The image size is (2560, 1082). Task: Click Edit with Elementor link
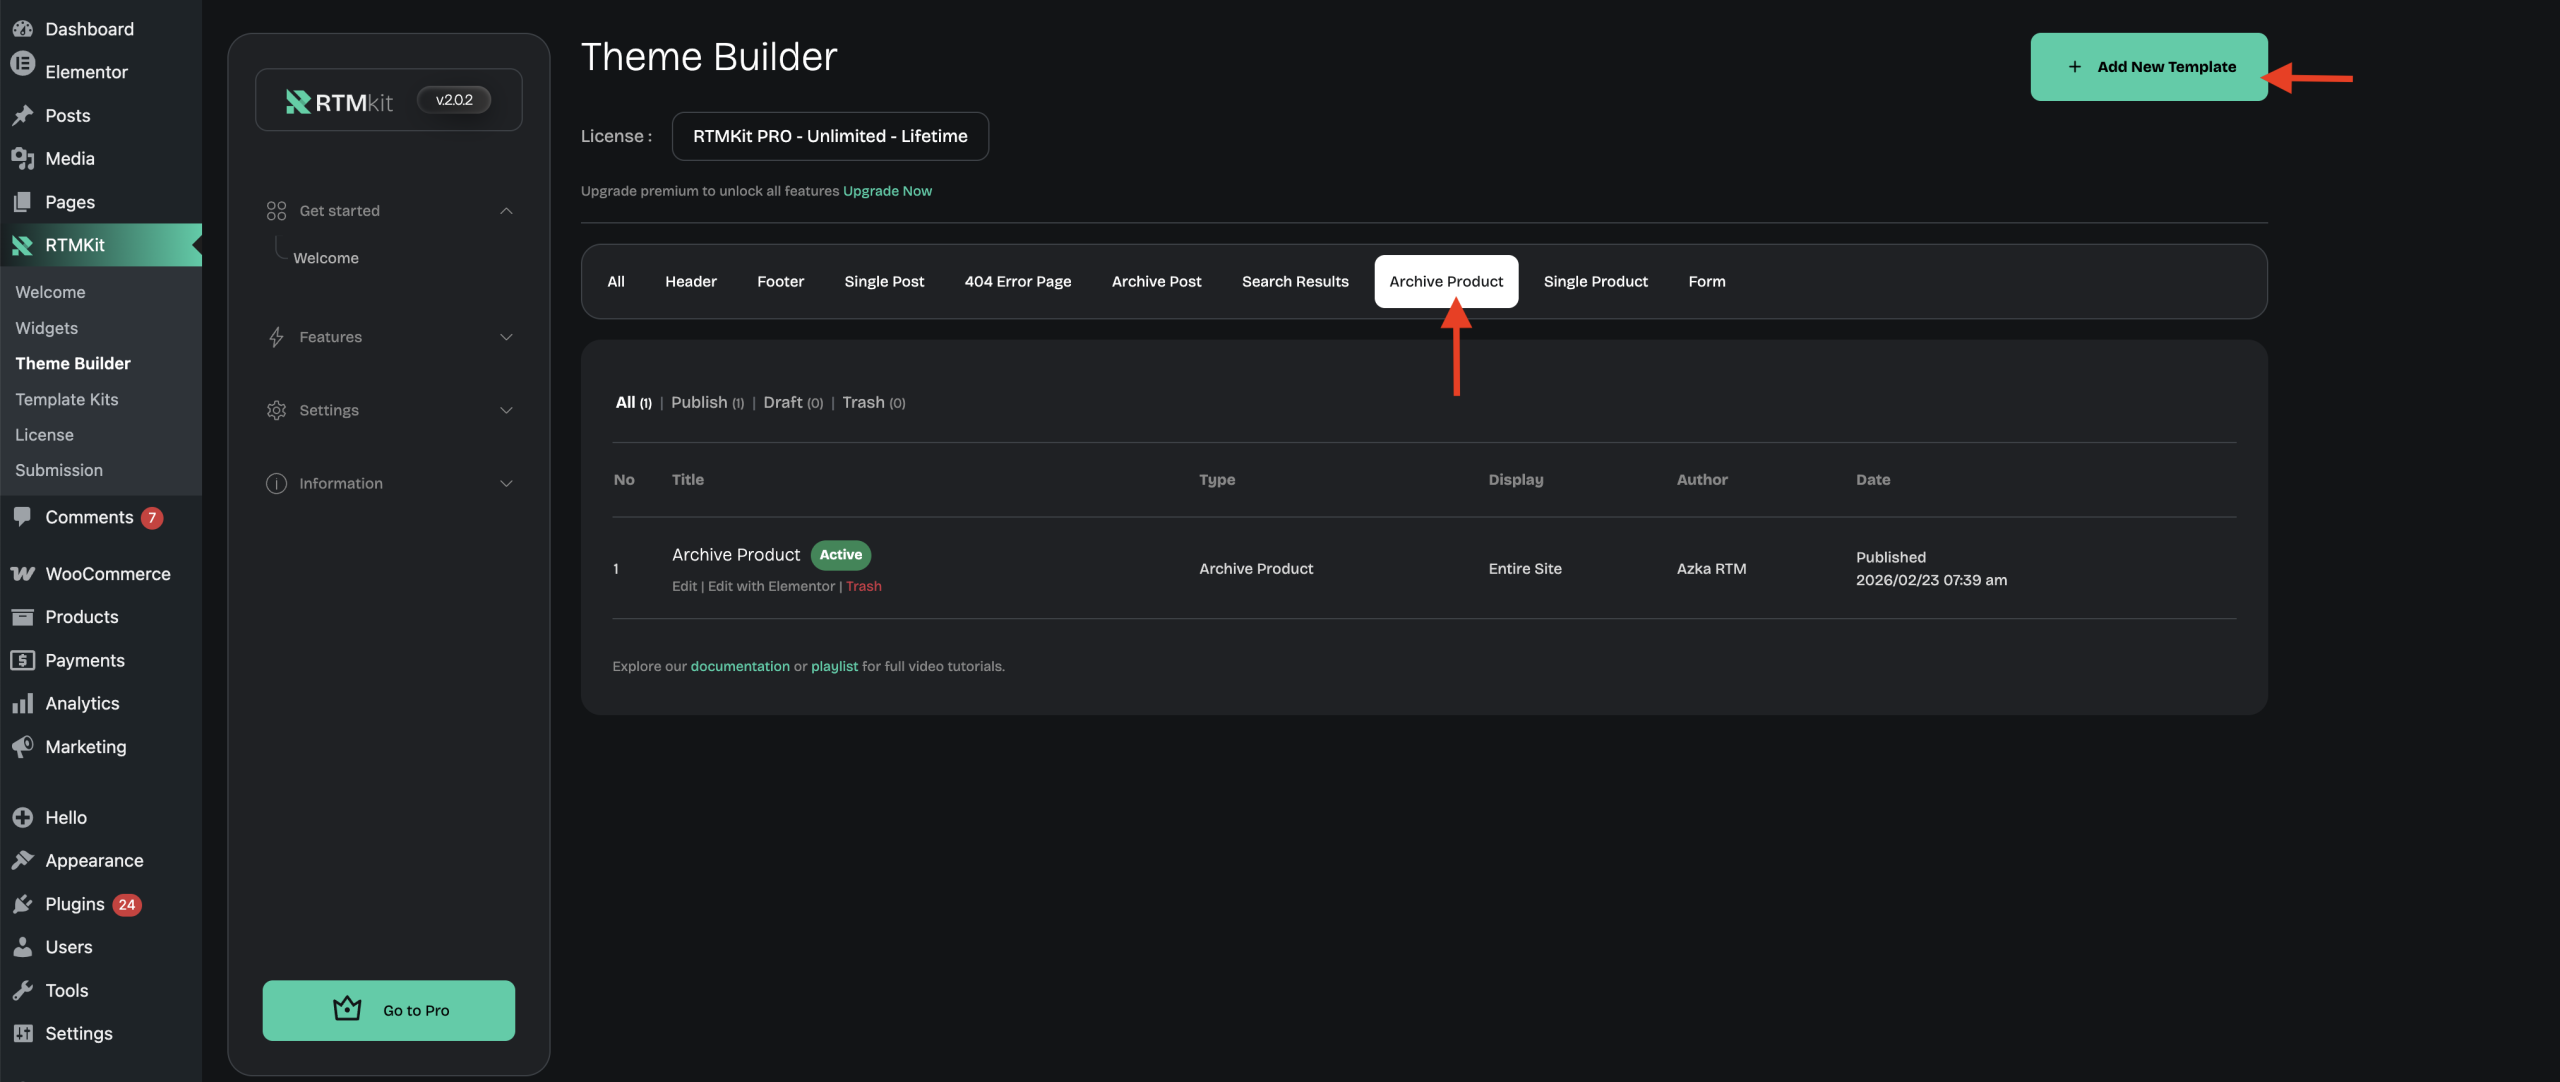point(771,586)
